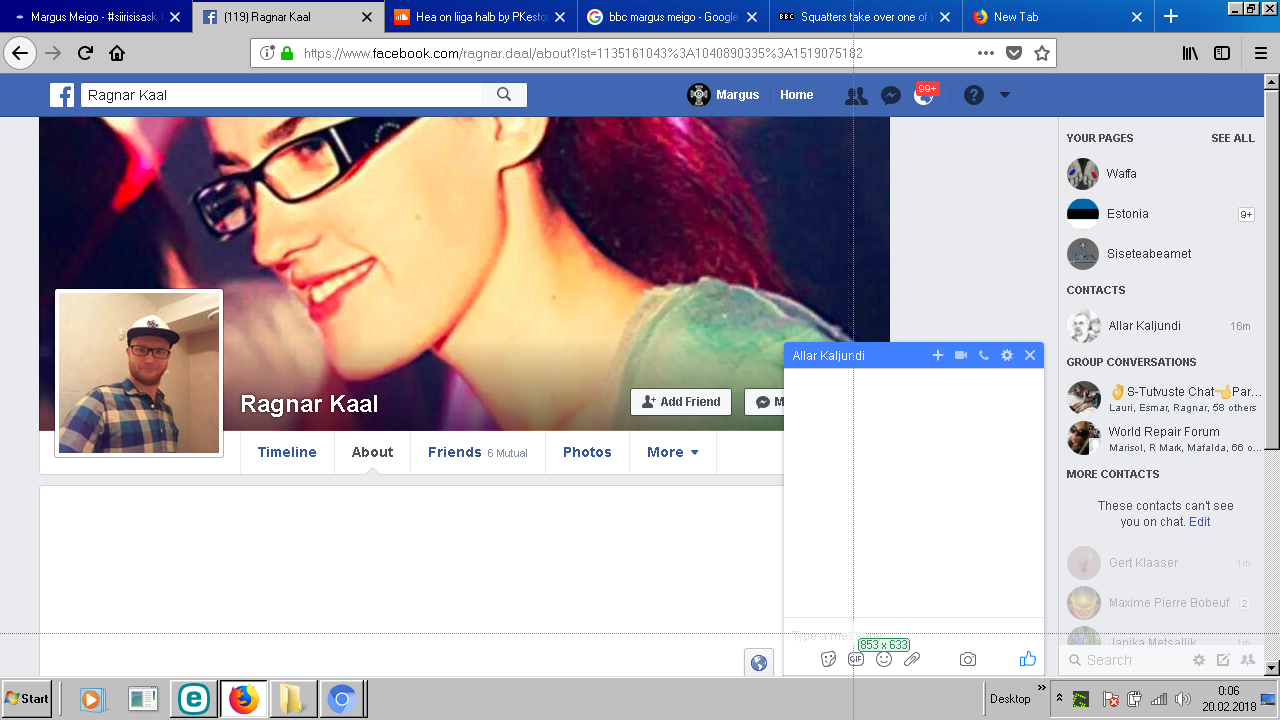Reload the current Facebook page
This screenshot has width=1280, height=720.
86,53
